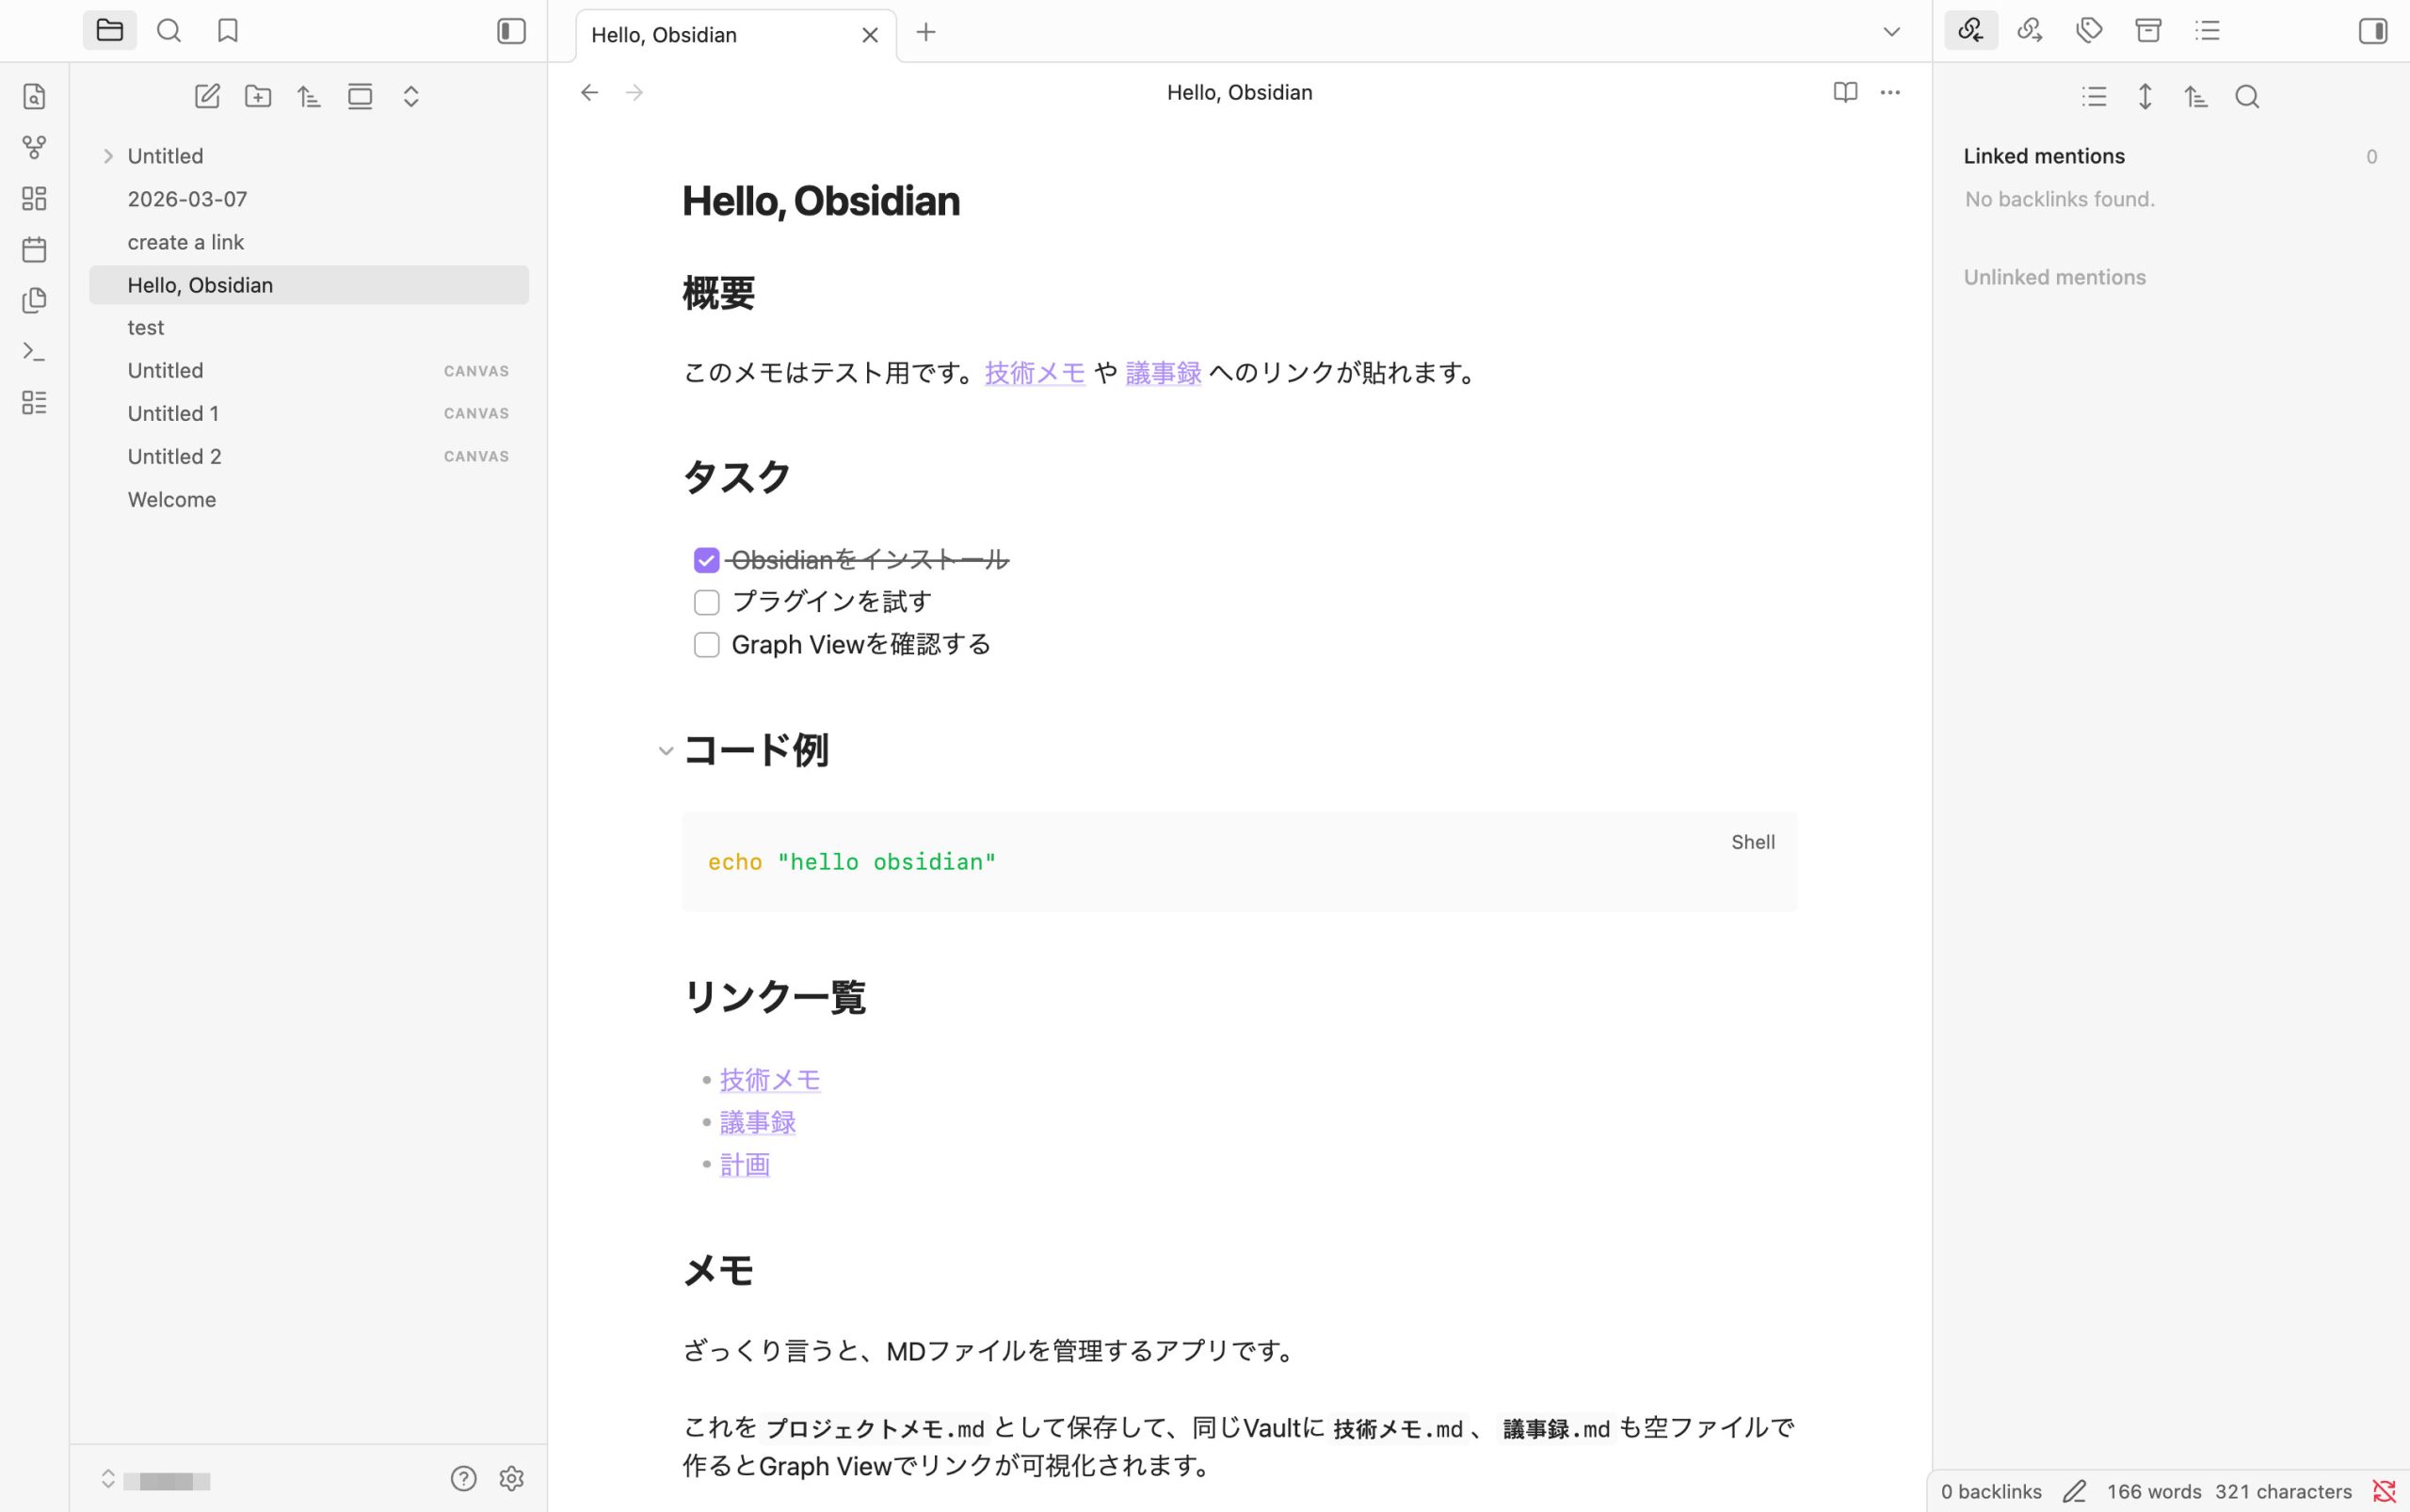
Task: Expand the Untitled folder
Action: click(108, 157)
